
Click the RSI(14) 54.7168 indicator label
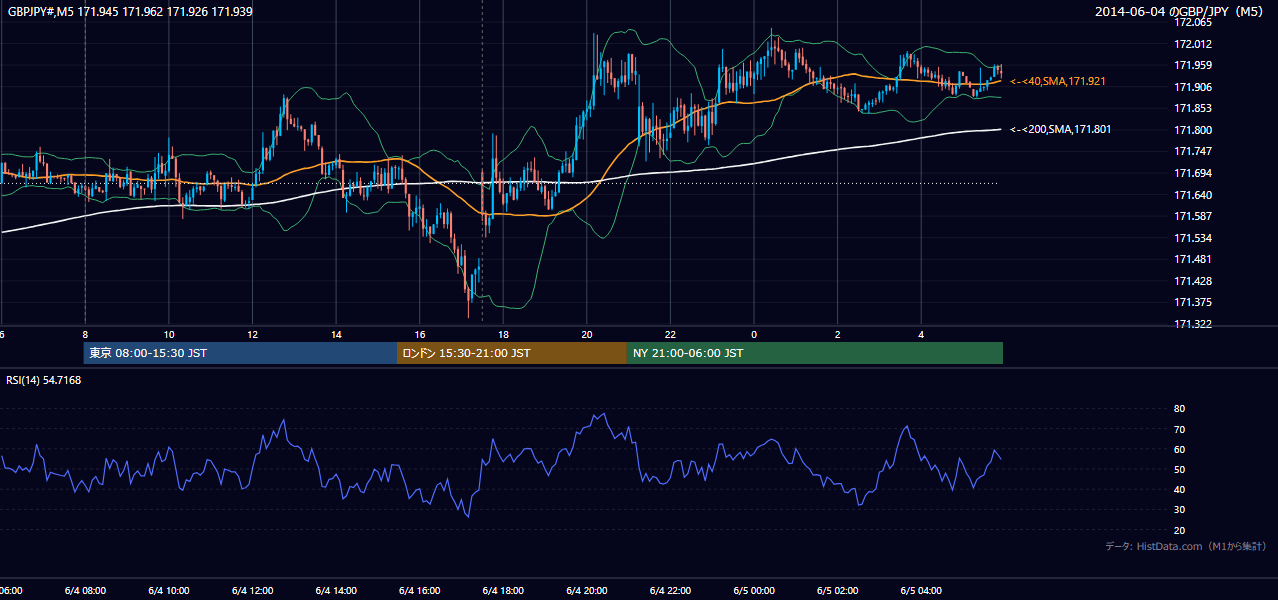pos(44,380)
